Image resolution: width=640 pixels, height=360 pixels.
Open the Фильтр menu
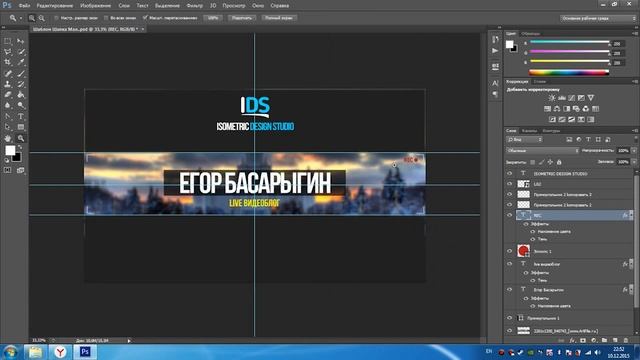click(x=195, y=6)
